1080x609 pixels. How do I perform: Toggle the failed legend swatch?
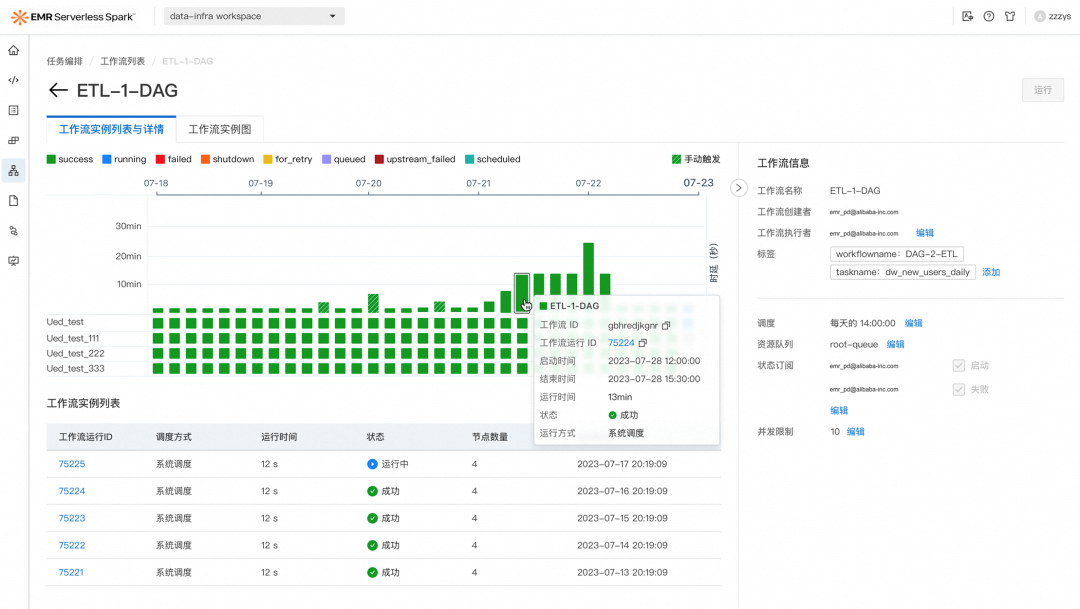pyautogui.click(x=160, y=159)
